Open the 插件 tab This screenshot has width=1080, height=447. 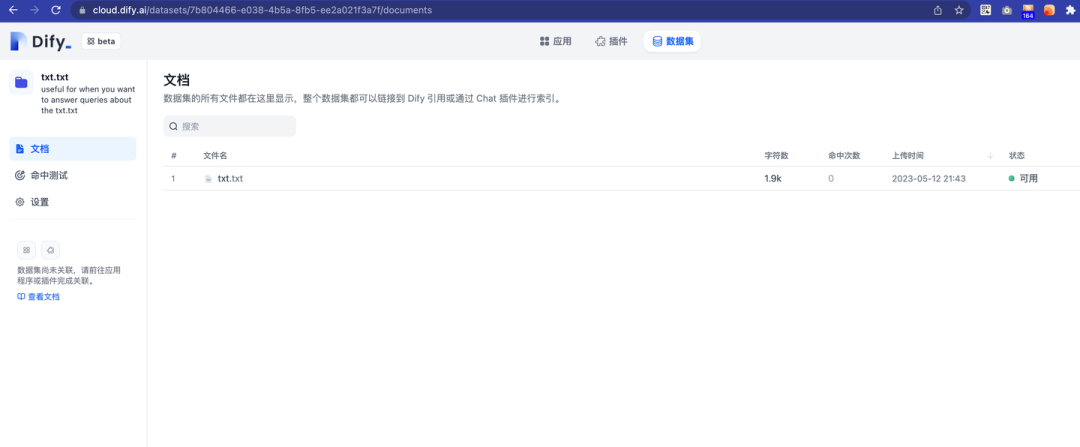611,41
